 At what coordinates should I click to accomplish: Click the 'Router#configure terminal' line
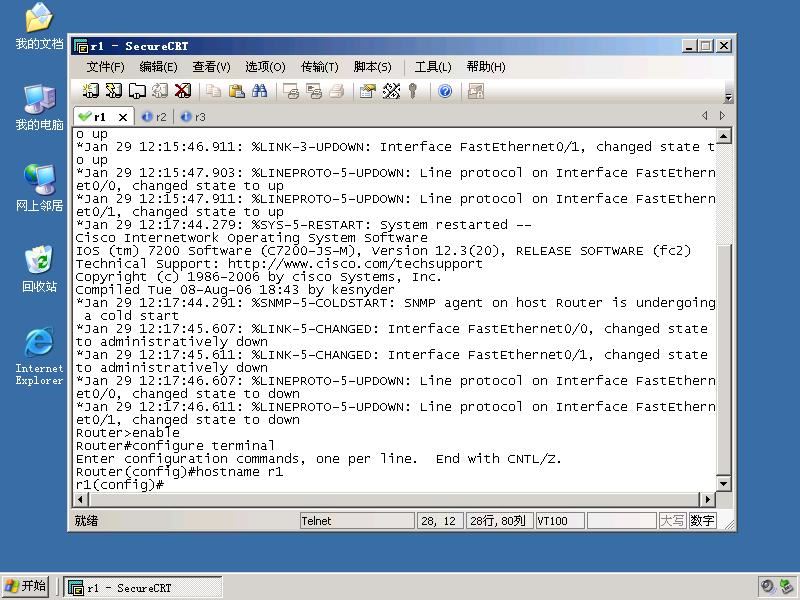pyautogui.click(x=175, y=446)
